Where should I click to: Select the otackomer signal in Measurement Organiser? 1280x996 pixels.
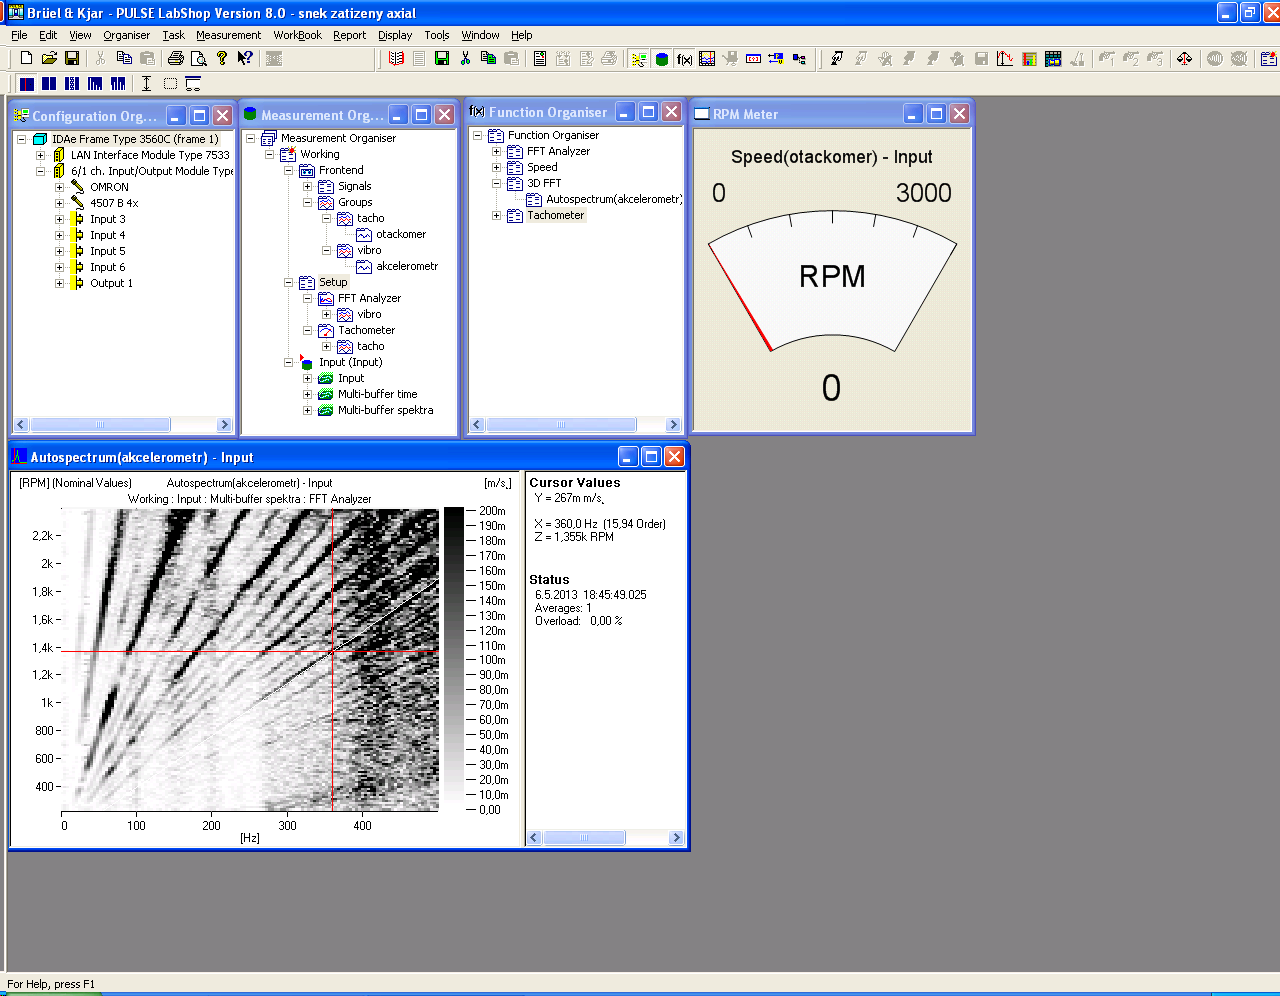[401, 234]
